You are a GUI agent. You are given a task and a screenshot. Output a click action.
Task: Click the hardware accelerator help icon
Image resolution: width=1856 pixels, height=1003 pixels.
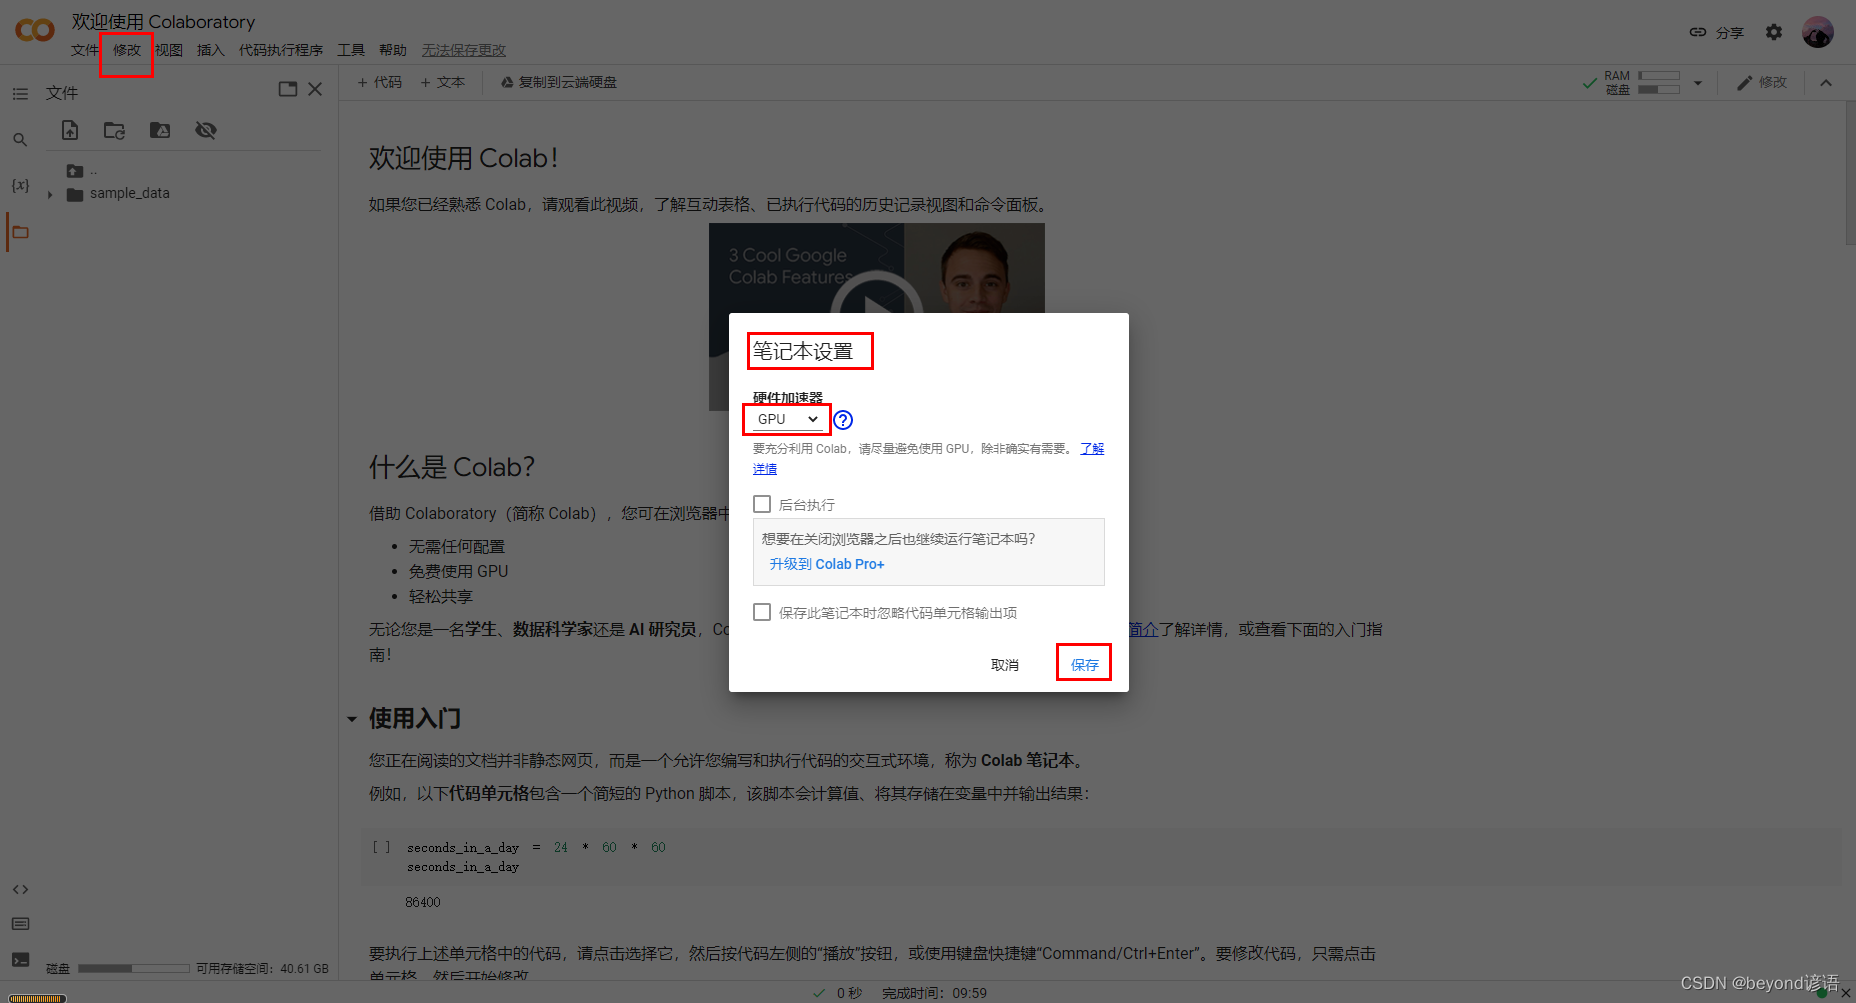[x=843, y=420]
